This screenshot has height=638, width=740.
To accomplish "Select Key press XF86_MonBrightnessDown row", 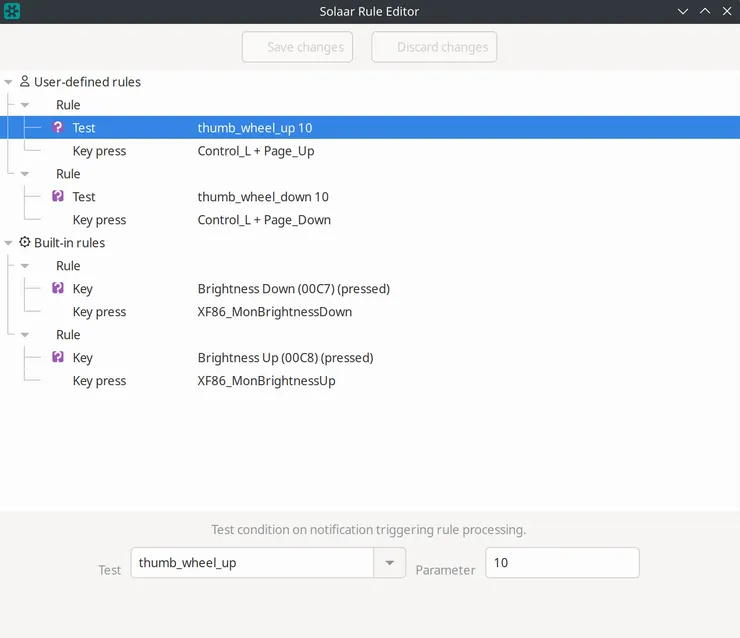I will click(370, 312).
